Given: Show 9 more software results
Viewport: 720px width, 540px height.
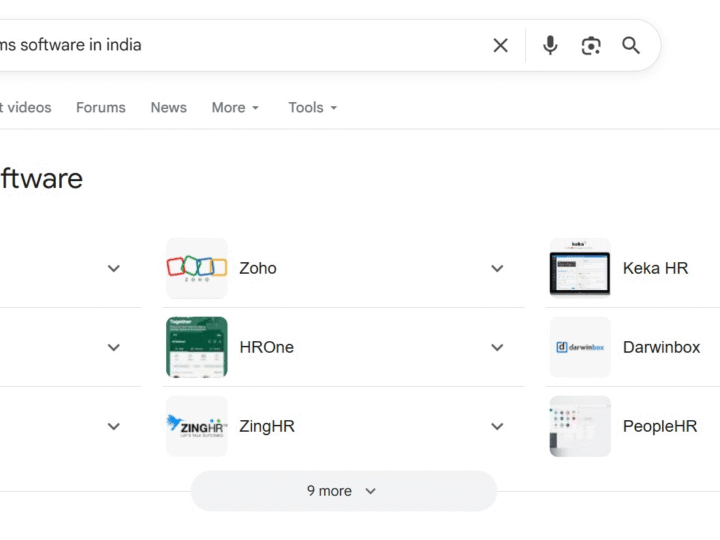Looking at the screenshot, I should [343, 491].
